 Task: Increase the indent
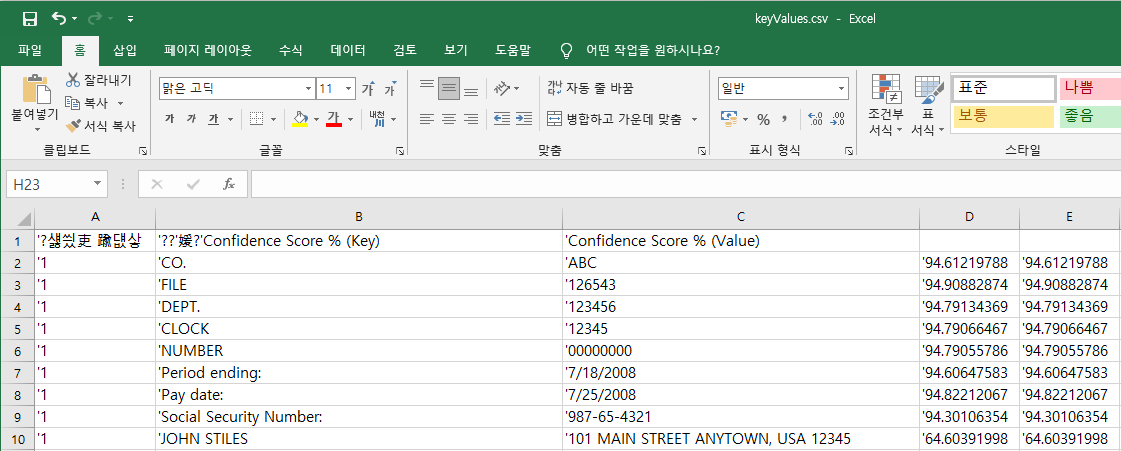(524, 119)
